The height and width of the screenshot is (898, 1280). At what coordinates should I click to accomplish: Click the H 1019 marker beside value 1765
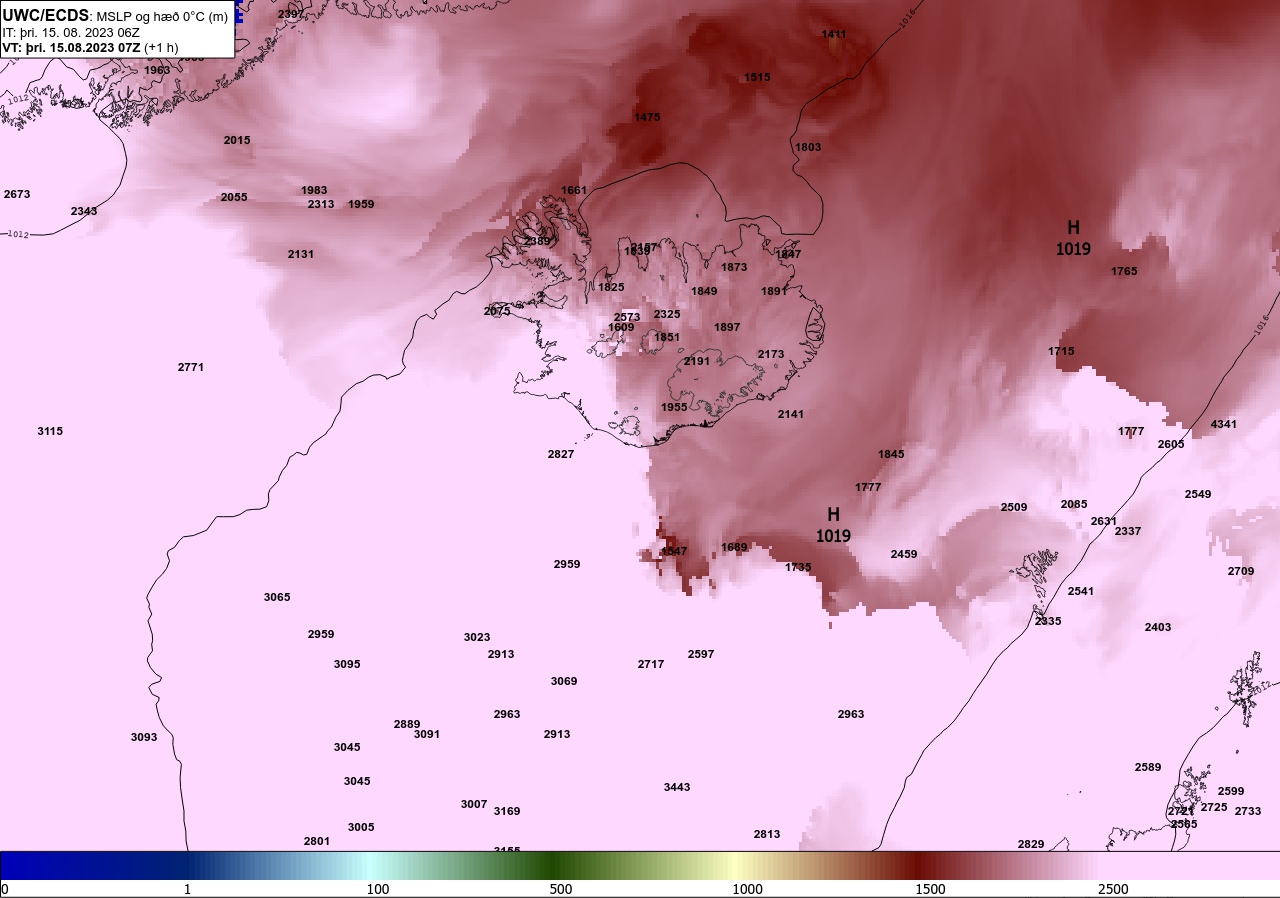pos(1073,238)
